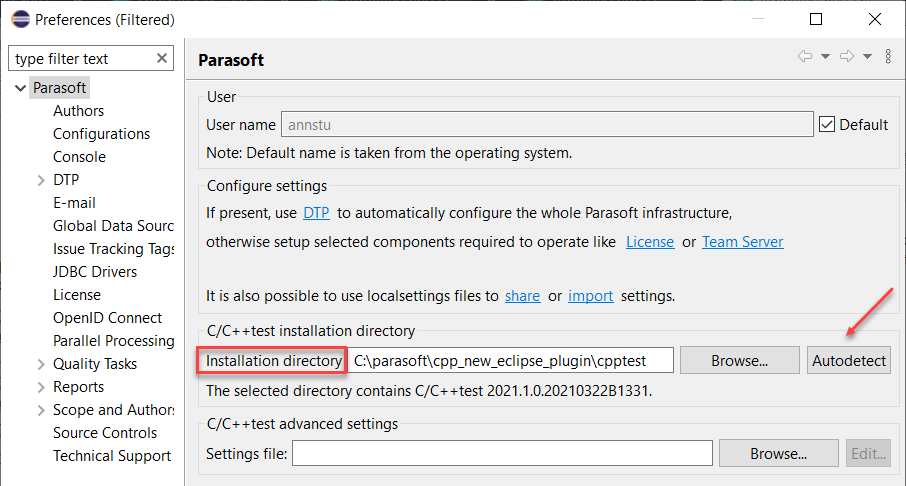The height and width of the screenshot is (486, 906).
Task: Collapse the Parasoft tree node
Action: (x=20, y=88)
